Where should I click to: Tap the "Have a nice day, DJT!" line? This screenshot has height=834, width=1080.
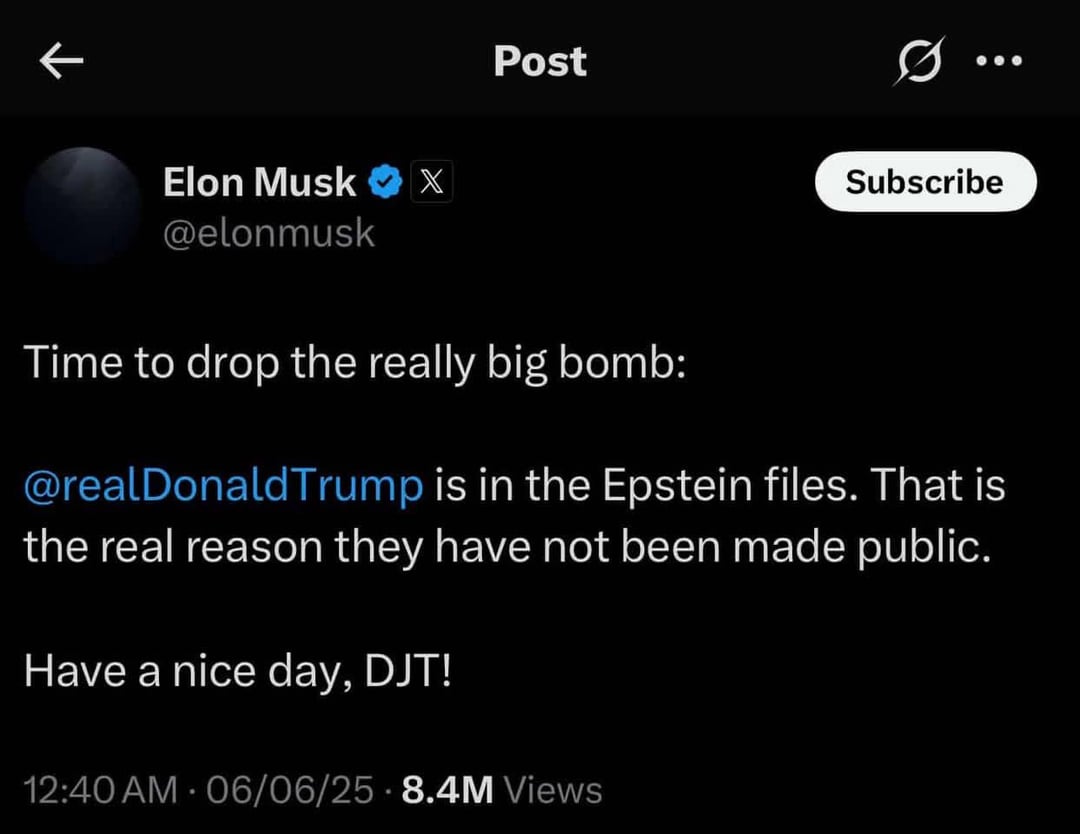pyautogui.click(x=238, y=669)
